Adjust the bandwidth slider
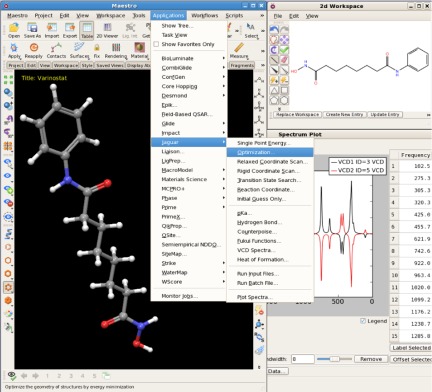 [x=334, y=359]
